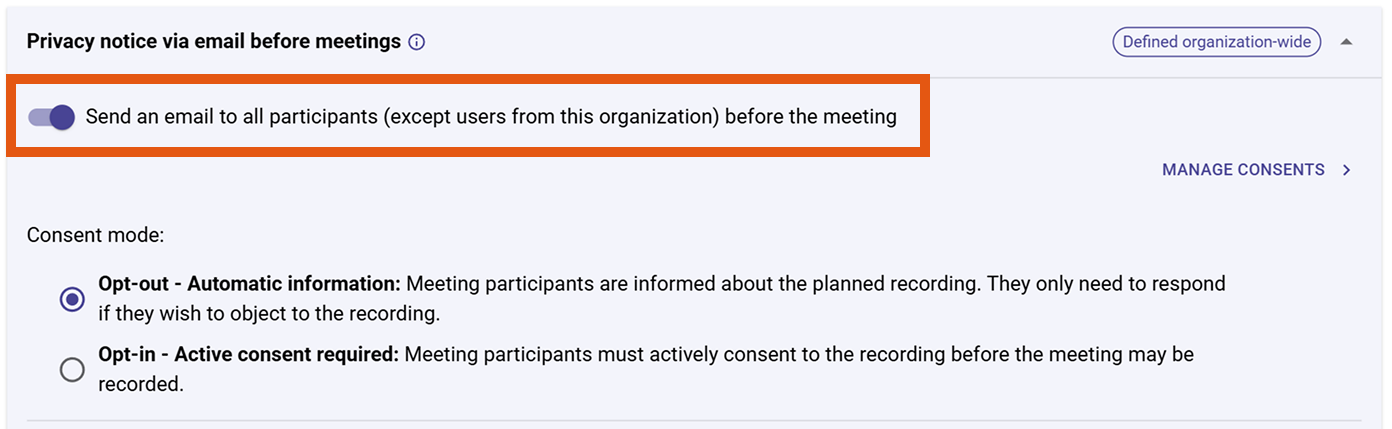1392x429 pixels.
Task: Click the bold 'Opt-out - Automatic information' label
Action: coord(249,284)
